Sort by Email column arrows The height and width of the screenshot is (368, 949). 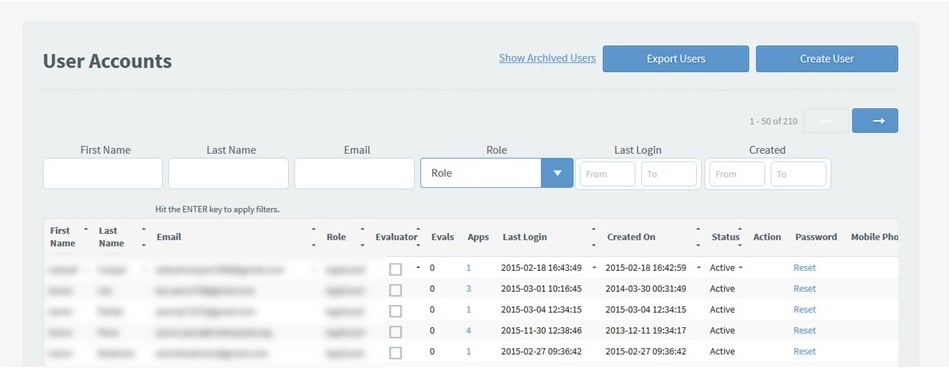[314, 237]
